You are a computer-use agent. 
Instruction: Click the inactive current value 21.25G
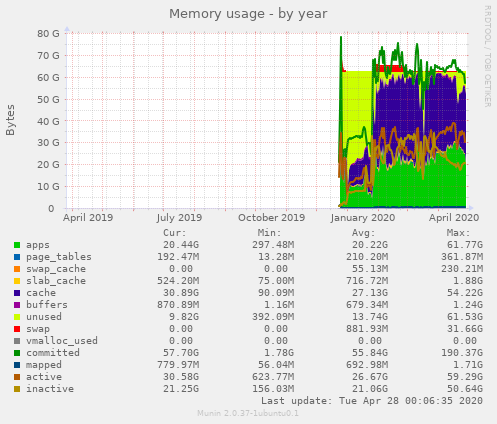click(x=181, y=389)
